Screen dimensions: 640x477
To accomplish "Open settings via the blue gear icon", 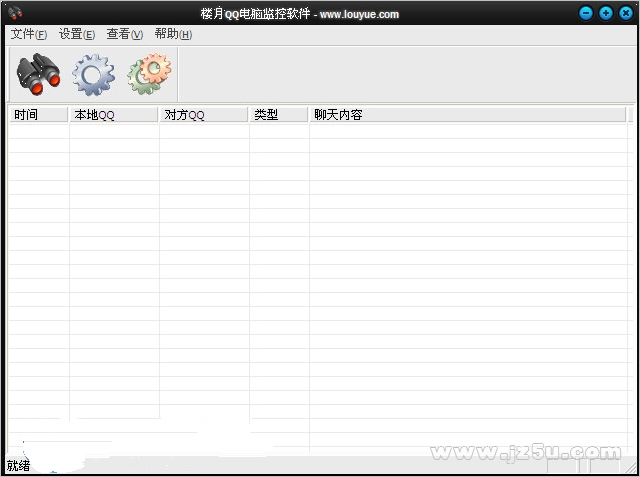I will (x=93, y=75).
